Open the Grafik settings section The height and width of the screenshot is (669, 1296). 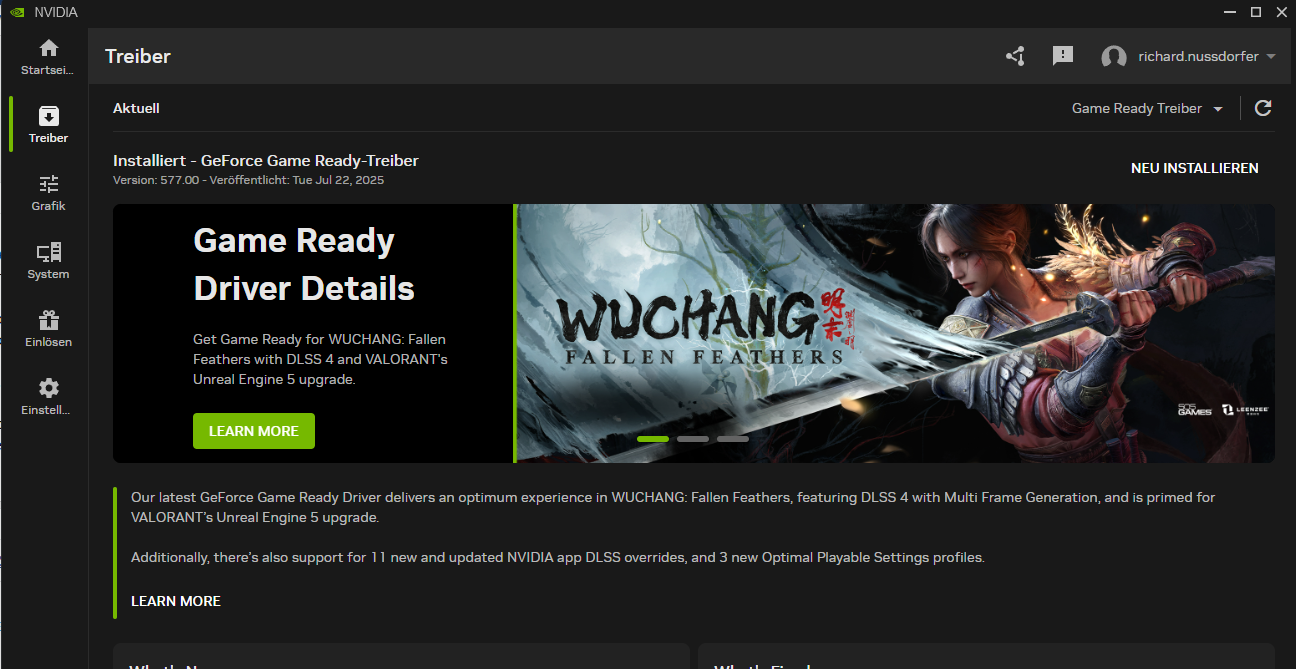point(48,193)
